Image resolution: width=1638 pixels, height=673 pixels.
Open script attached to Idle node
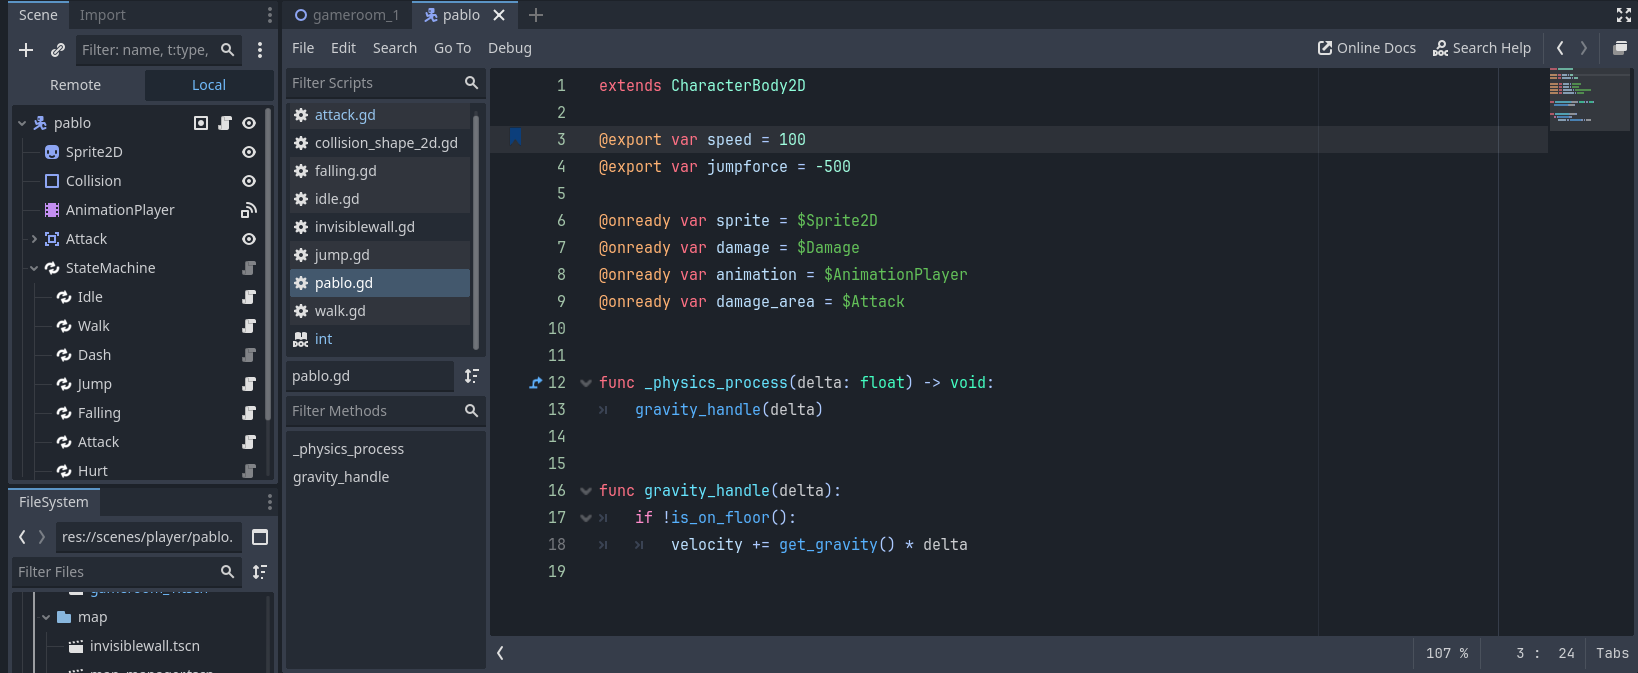(249, 297)
